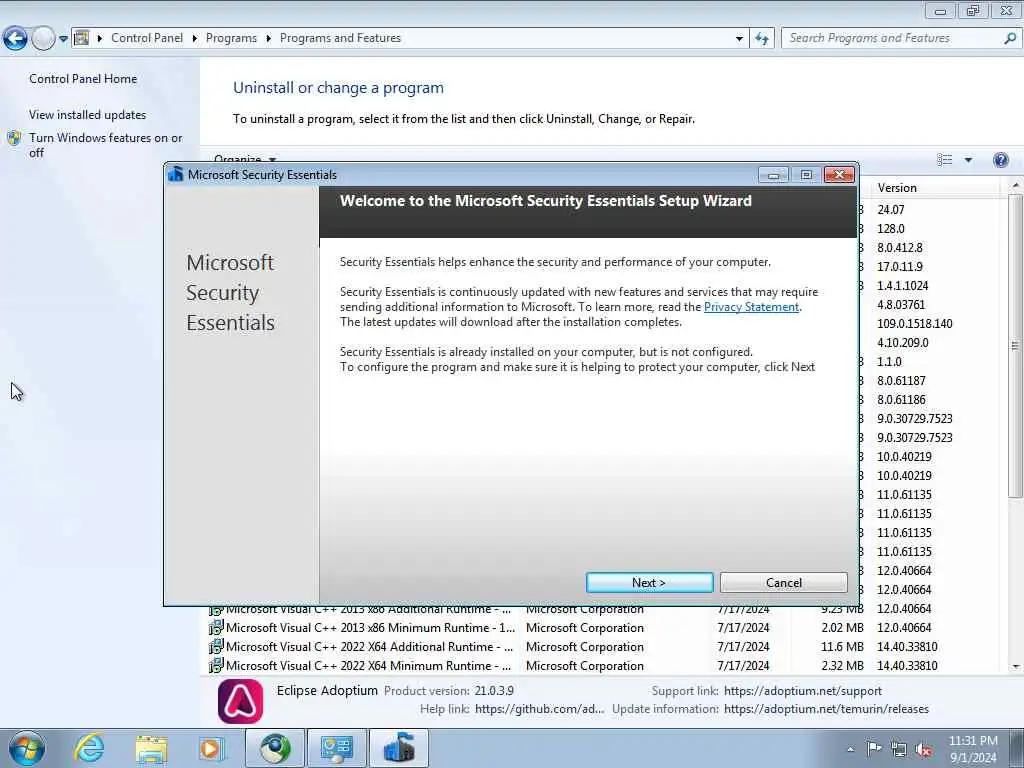Open the Organize menu

(245, 159)
